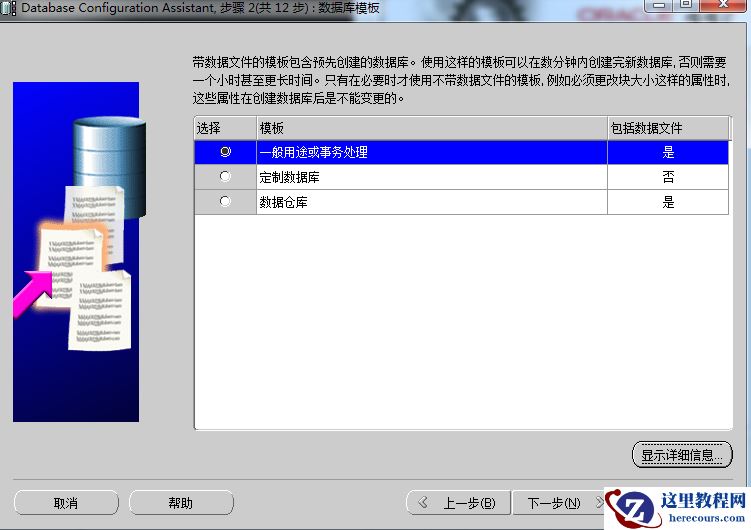Click 是 cell in 数据仓库 row
Viewport: 751px width, 530px height.
(668, 202)
